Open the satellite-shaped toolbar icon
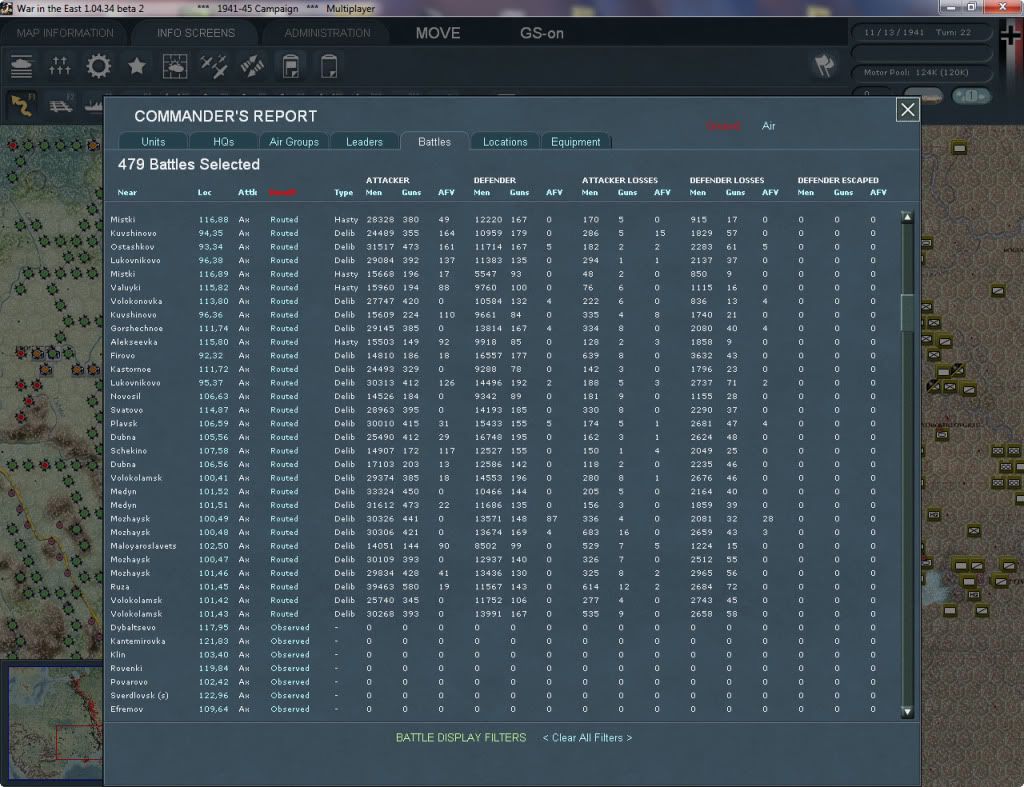 (252, 67)
